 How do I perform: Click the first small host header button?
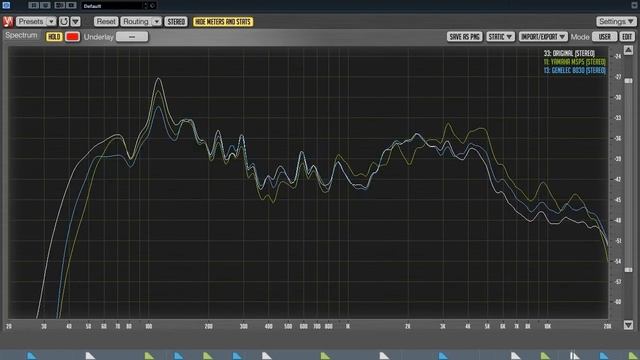click(33, 5)
